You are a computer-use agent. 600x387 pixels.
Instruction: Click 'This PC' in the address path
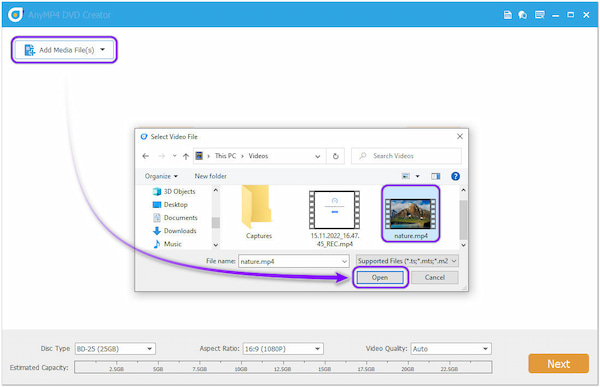pos(225,156)
